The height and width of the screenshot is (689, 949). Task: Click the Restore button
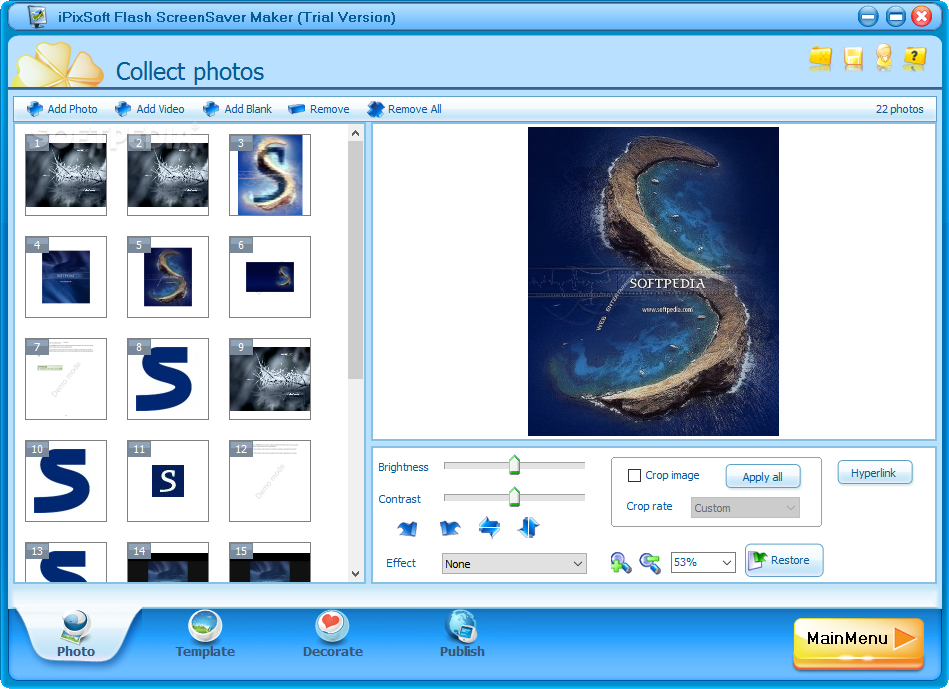[784, 560]
